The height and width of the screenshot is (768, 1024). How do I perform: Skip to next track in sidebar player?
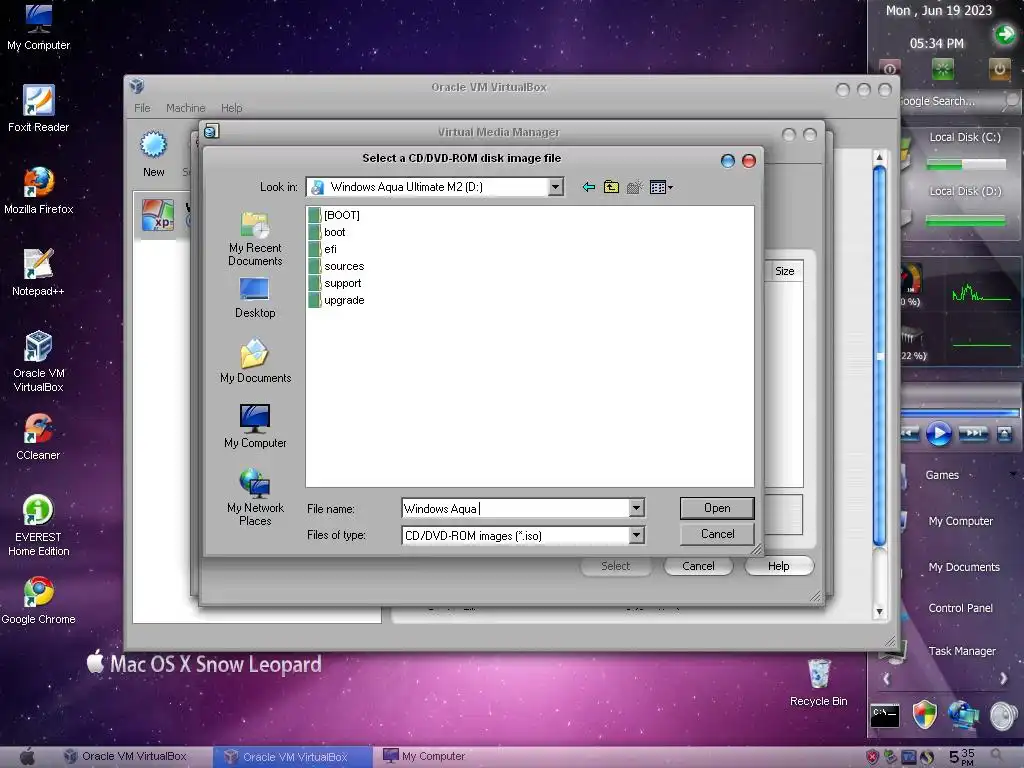coord(973,434)
